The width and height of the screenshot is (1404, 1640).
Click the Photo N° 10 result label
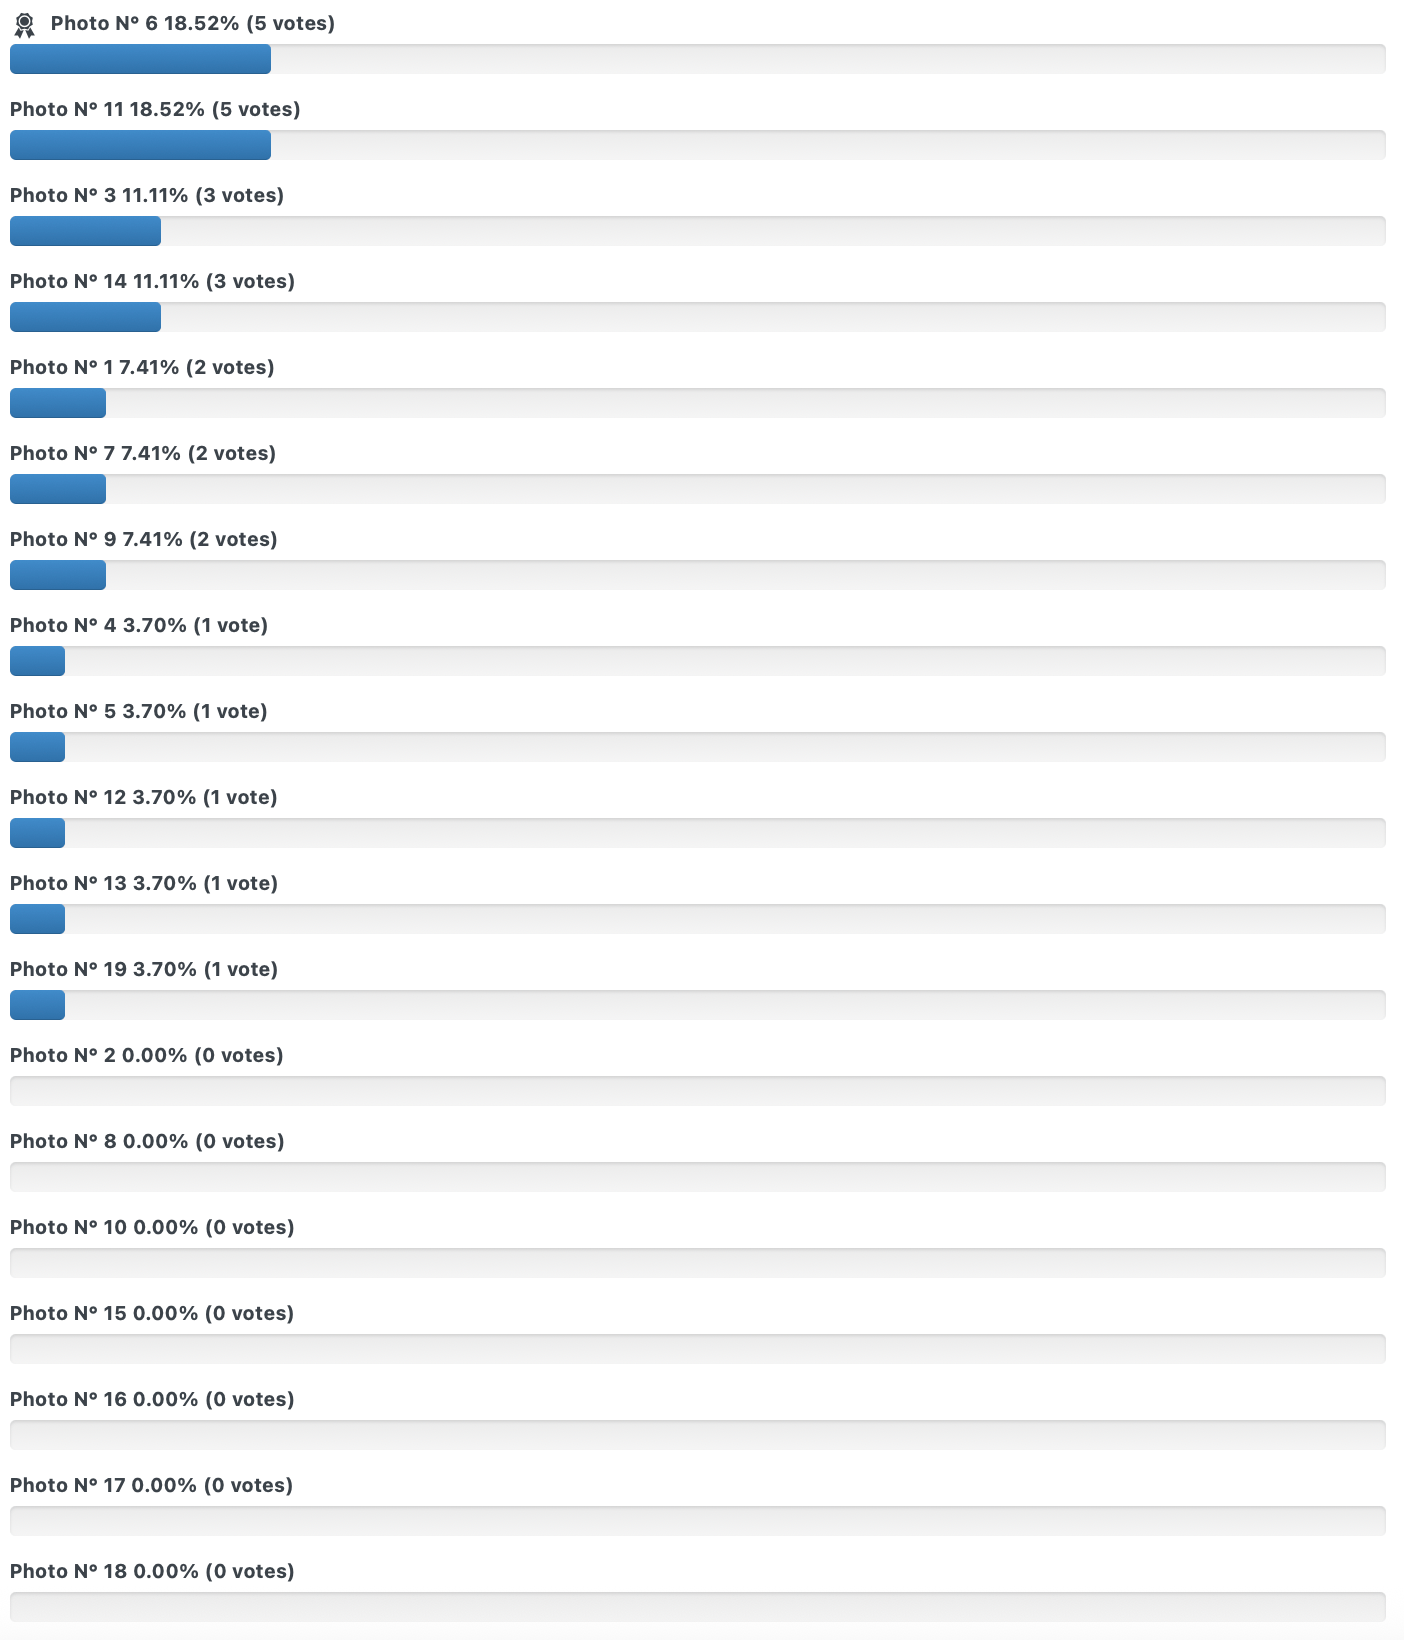152,1227
